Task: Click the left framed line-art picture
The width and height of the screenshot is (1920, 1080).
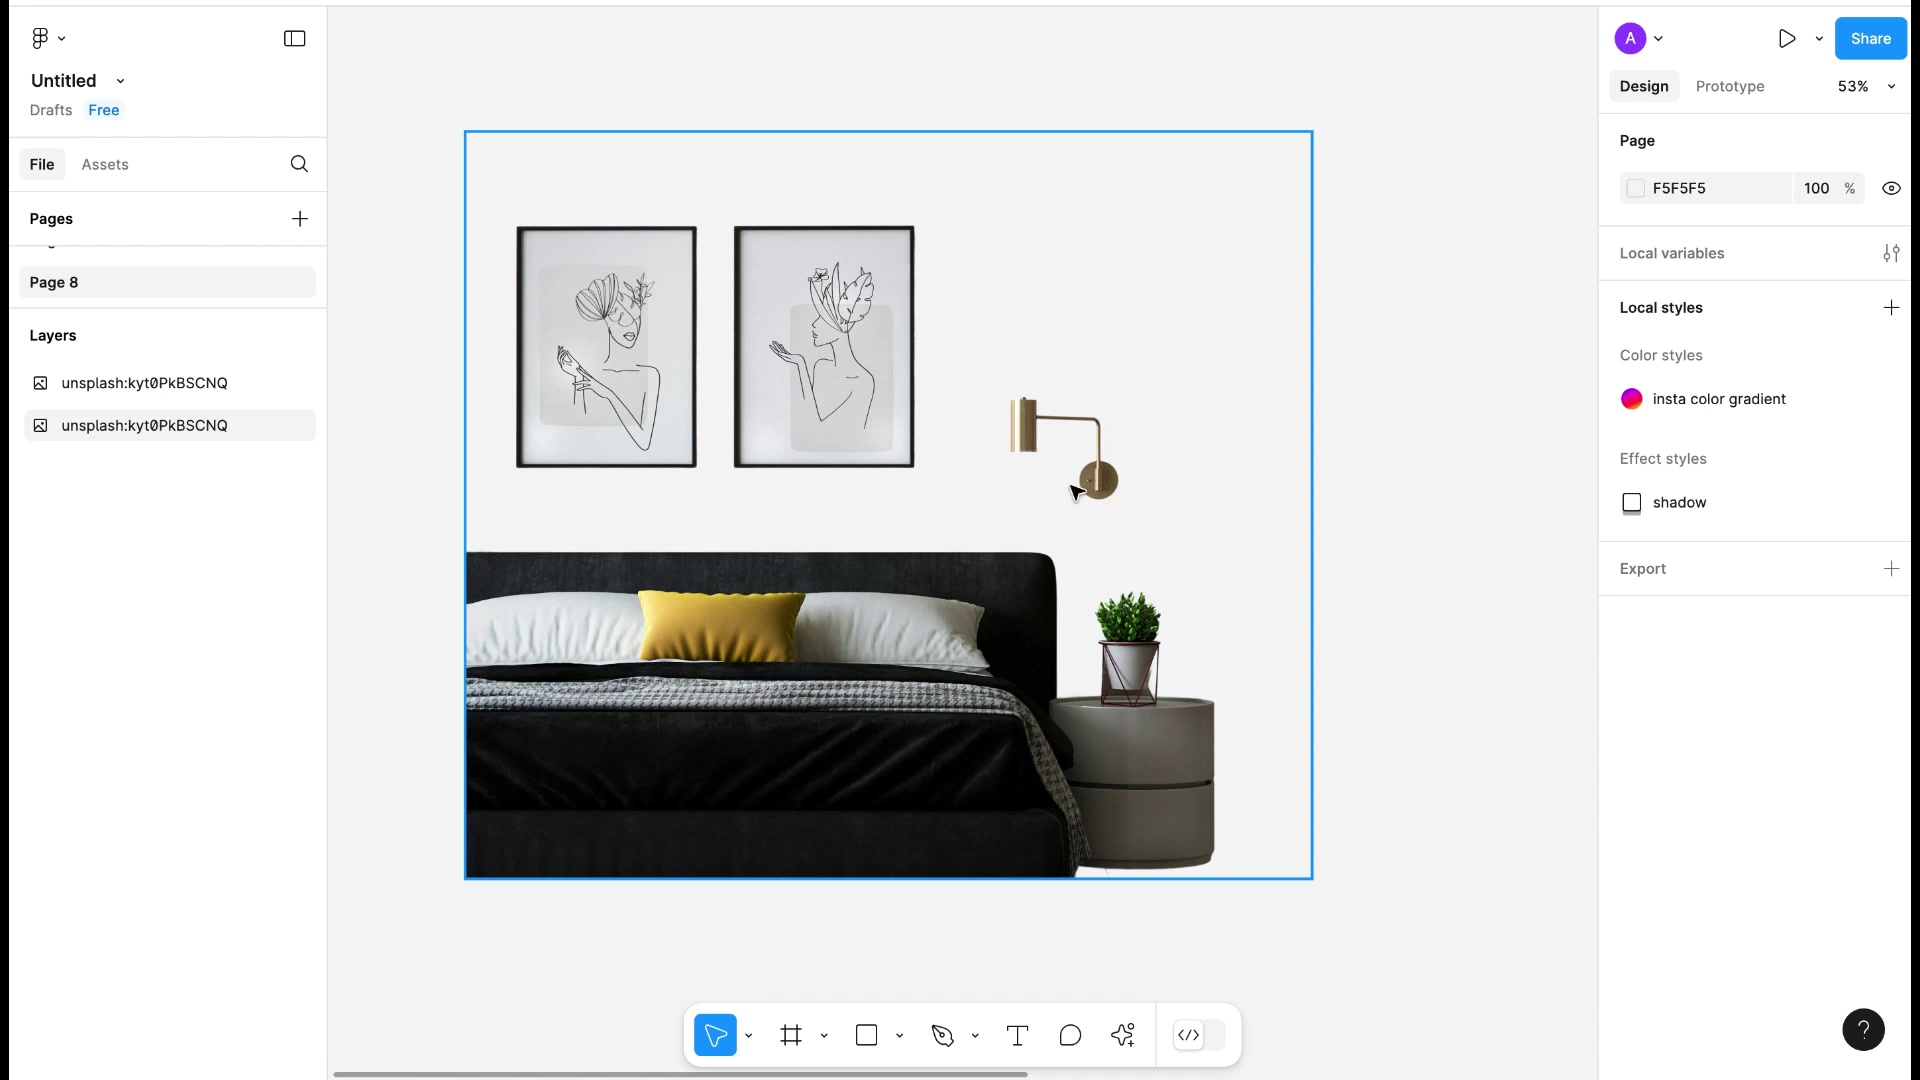Action: point(606,347)
